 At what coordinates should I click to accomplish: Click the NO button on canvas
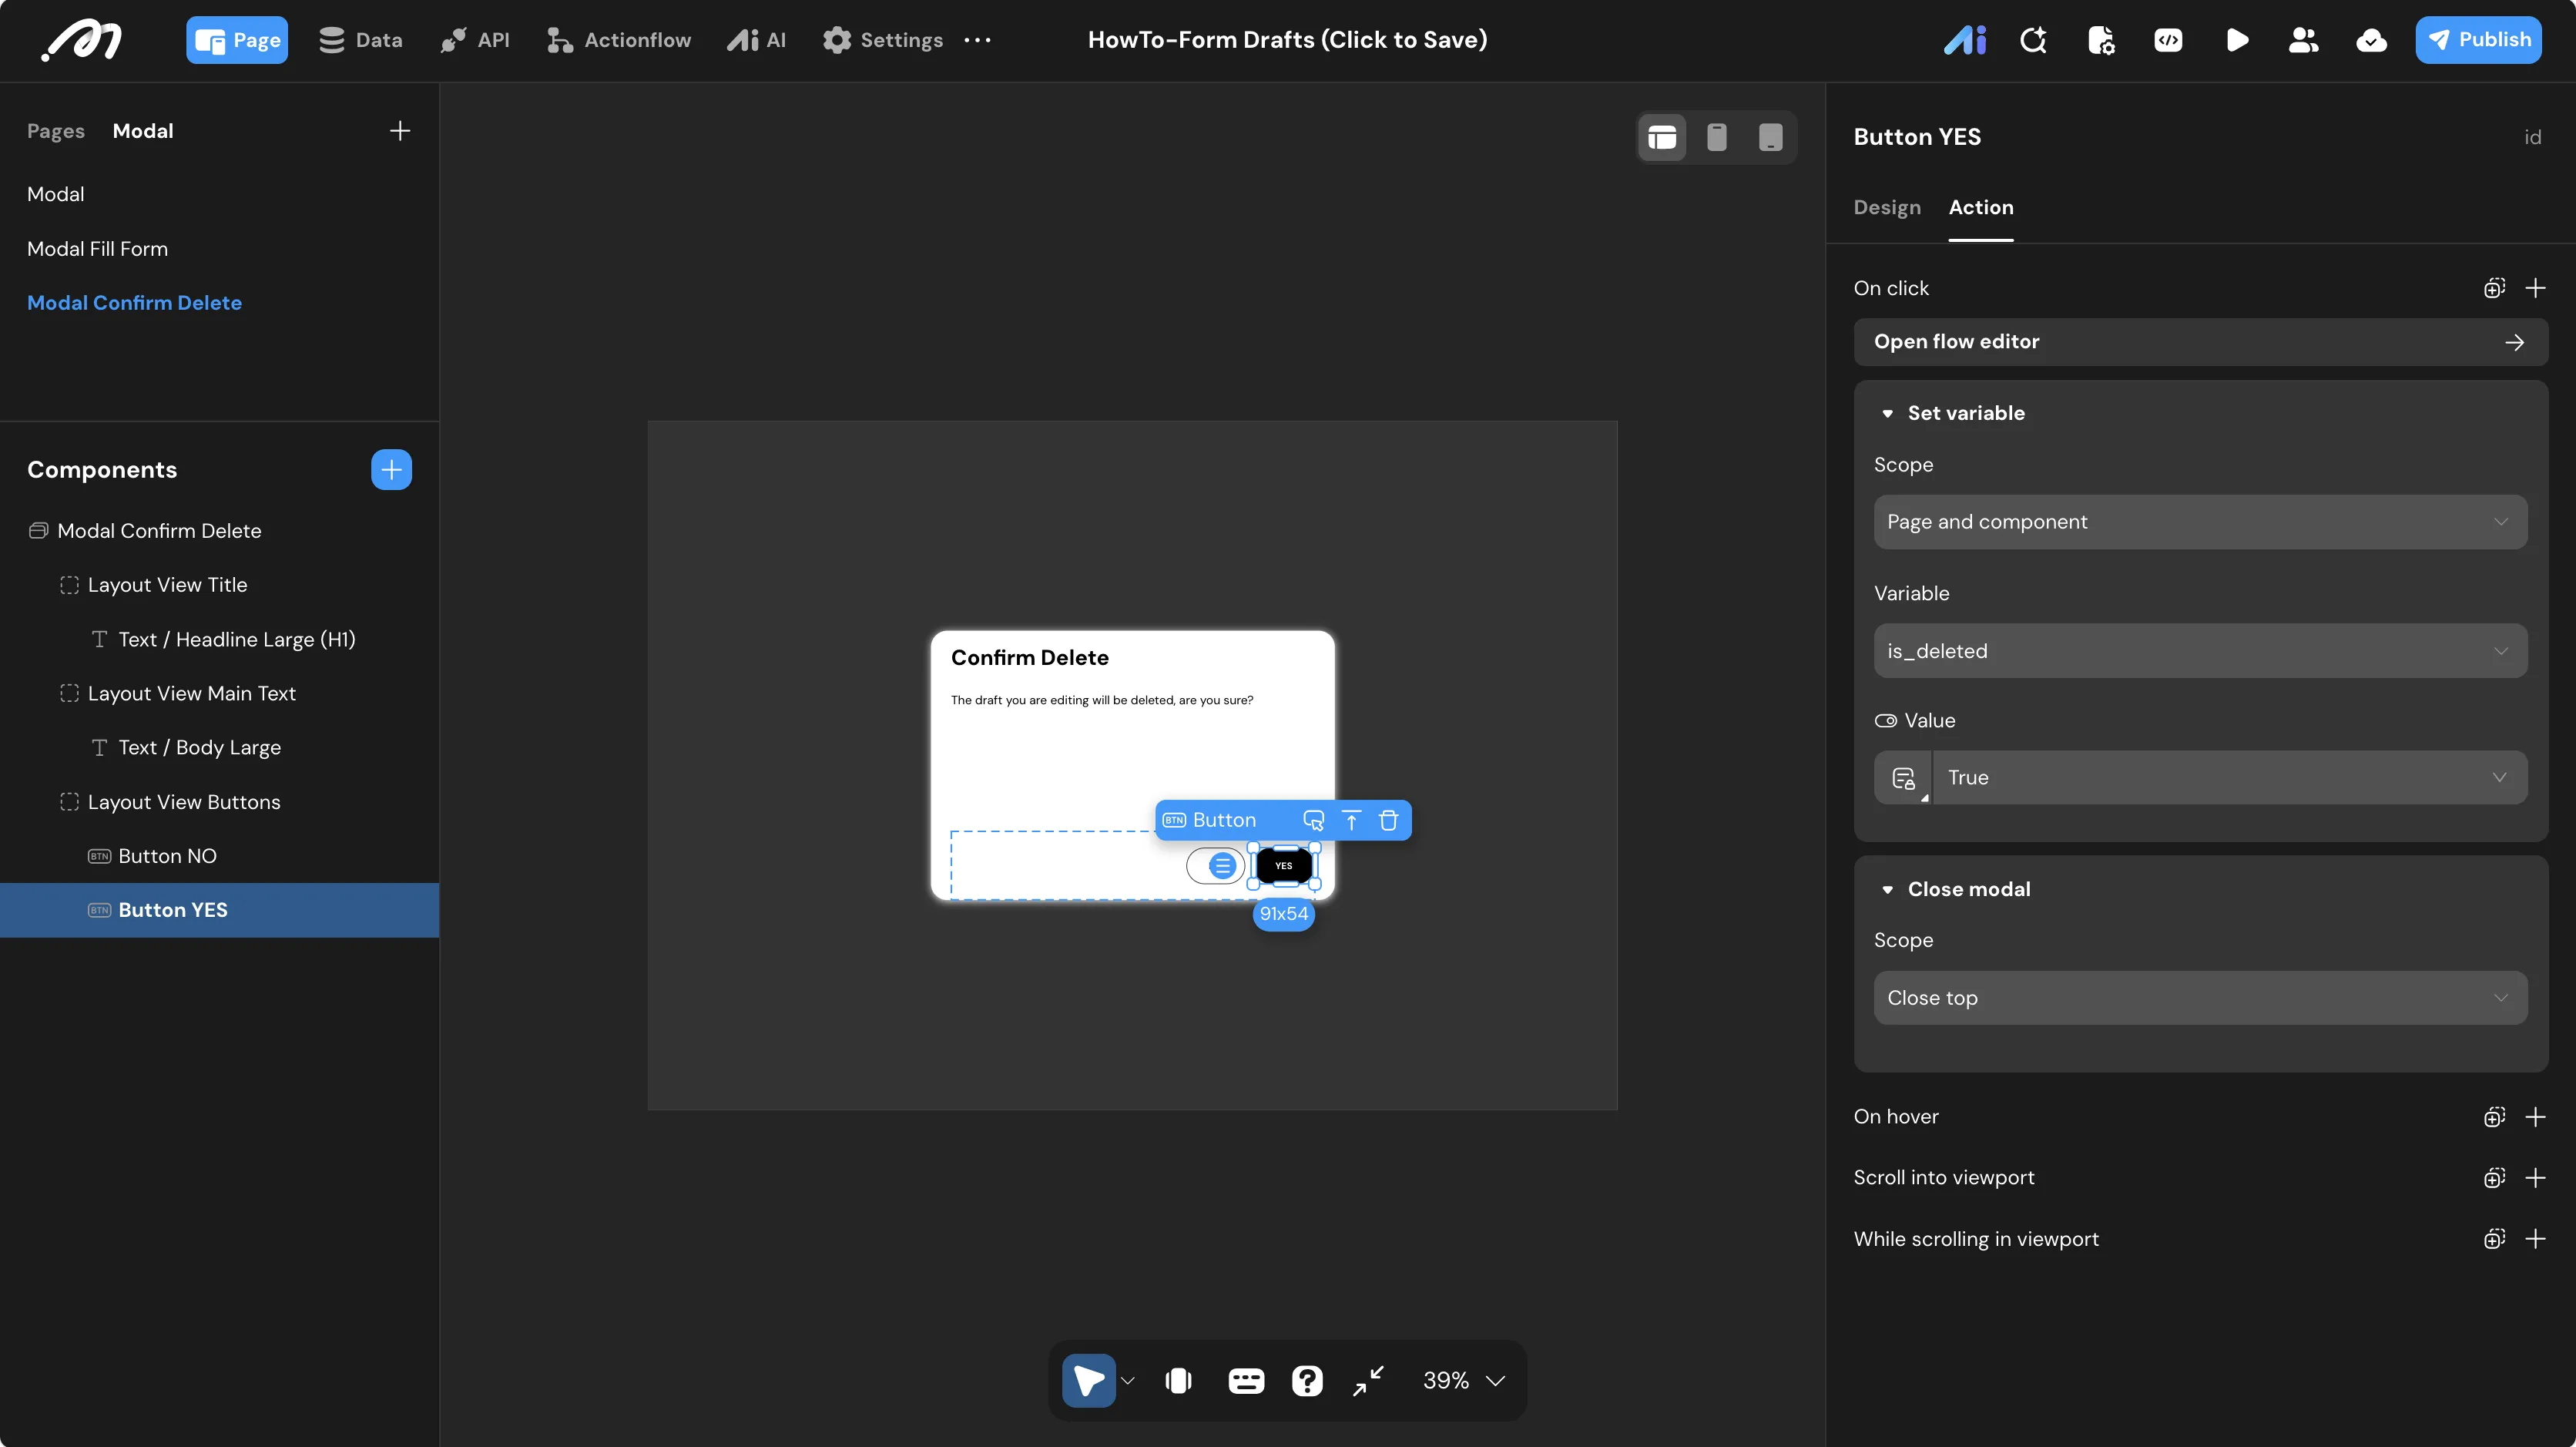pos(1215,865)
